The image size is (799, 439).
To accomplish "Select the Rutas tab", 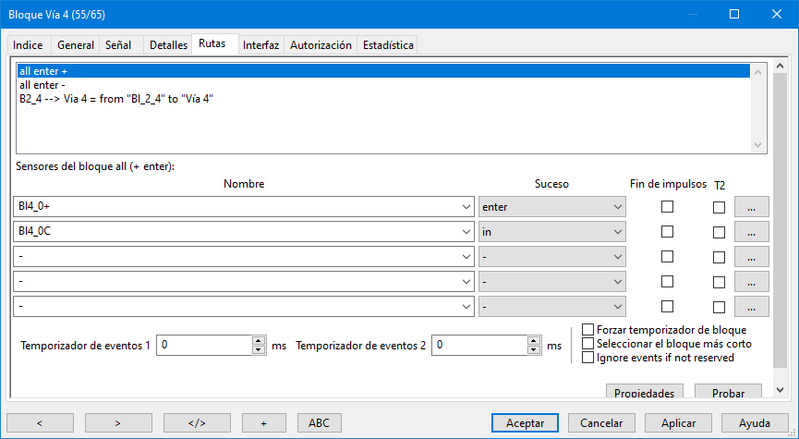I will point(212,43).
